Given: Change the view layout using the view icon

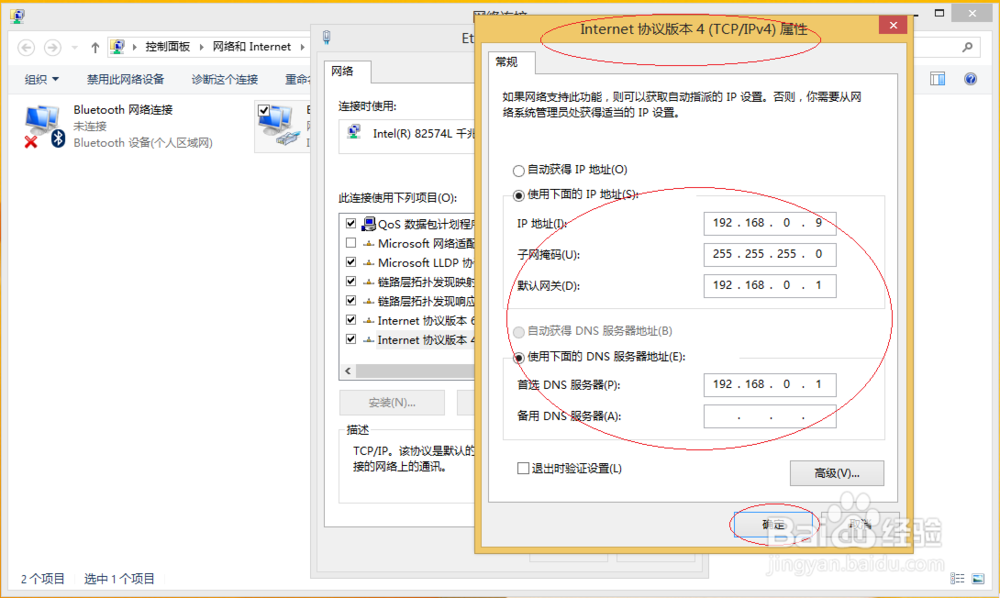Looking at the screenshot, I should [939, 78].
